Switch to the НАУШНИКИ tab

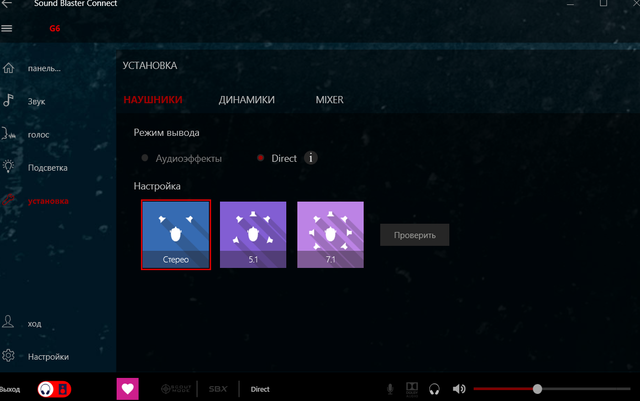tap(153, 100)
